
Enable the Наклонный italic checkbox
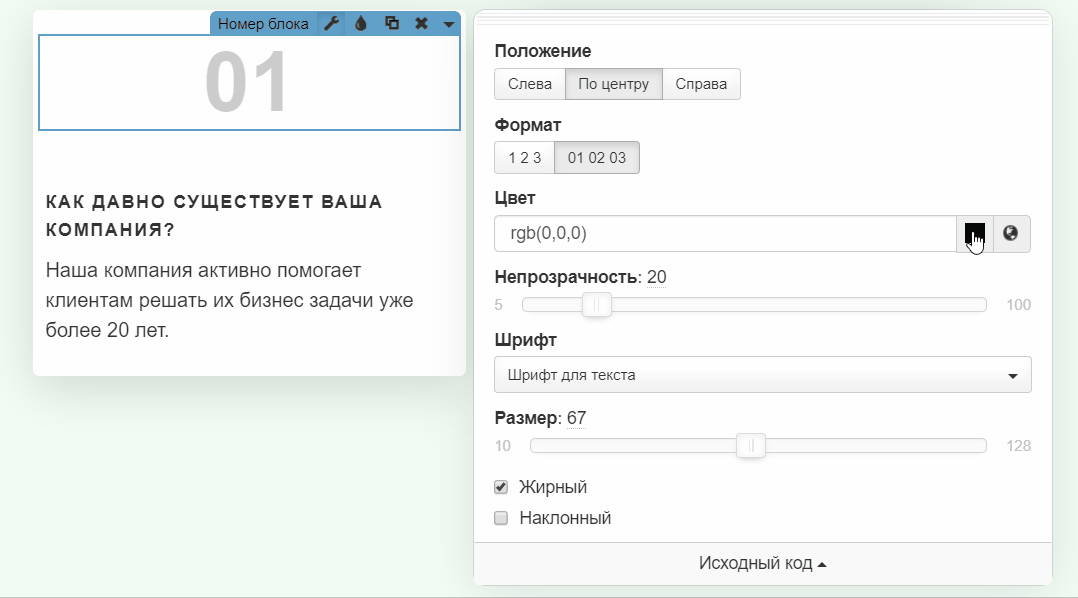click(x=502, y=518)
